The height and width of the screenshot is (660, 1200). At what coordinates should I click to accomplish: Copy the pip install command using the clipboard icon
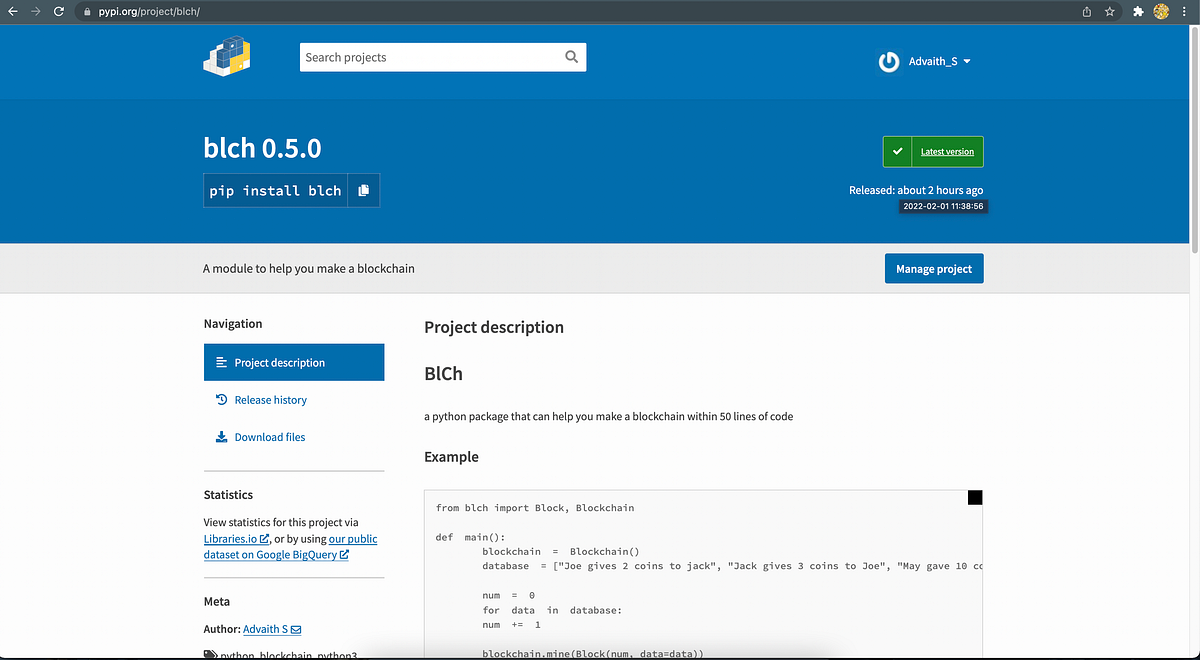[x=364, y=190]
